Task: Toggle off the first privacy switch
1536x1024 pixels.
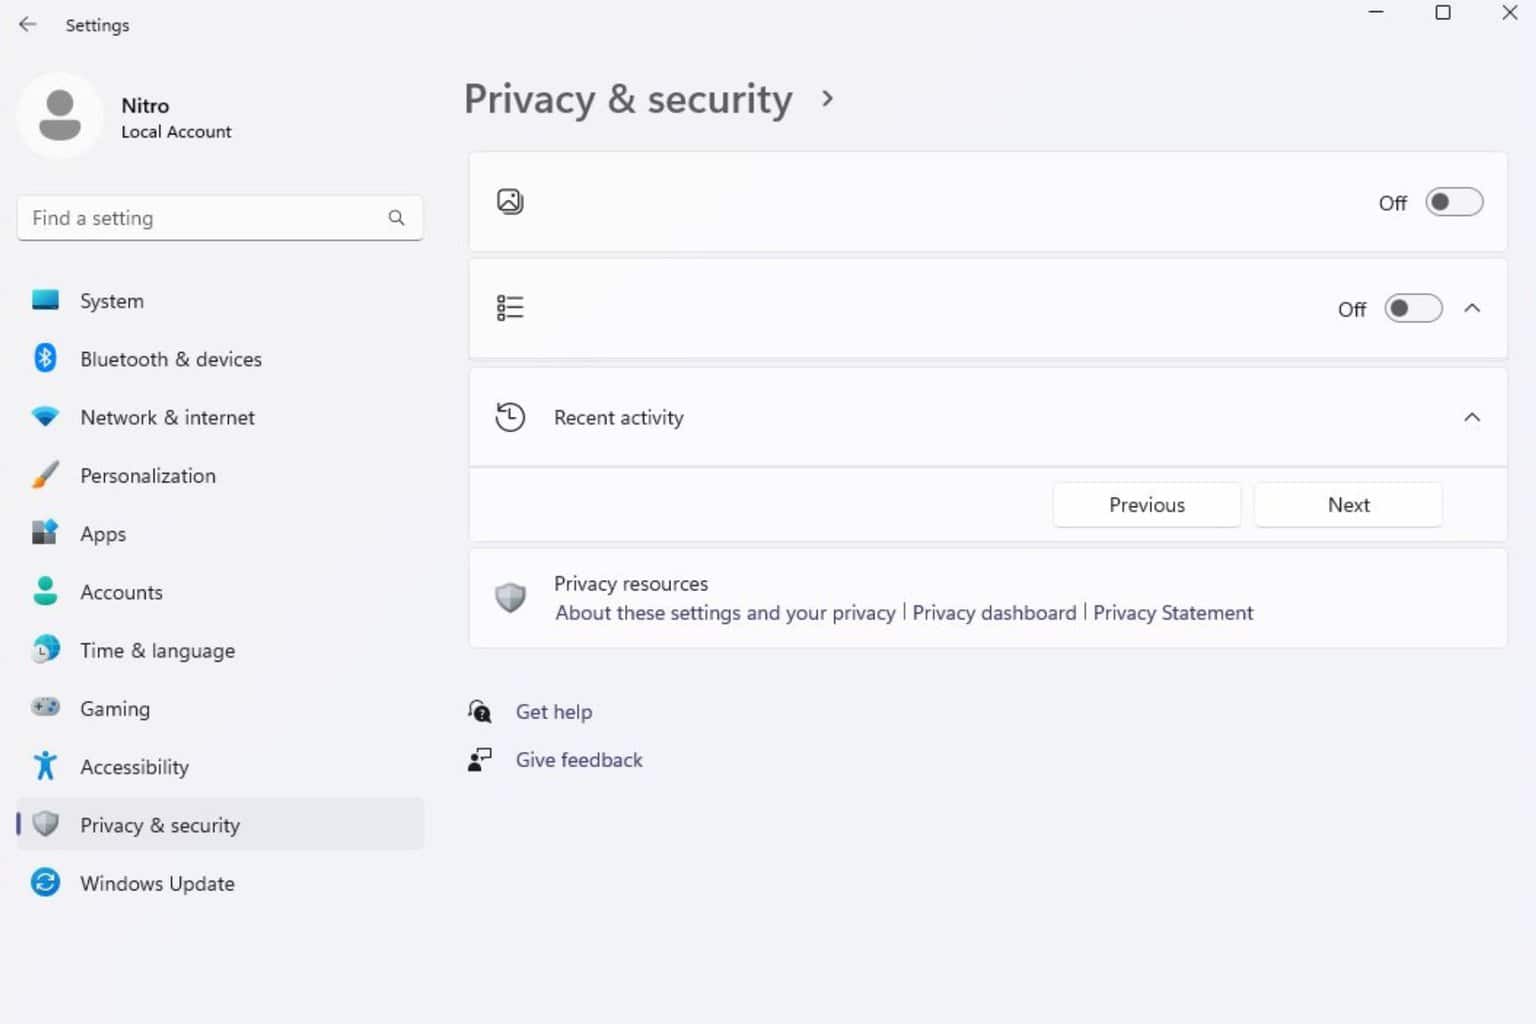Action: [x=1454, y=202]
